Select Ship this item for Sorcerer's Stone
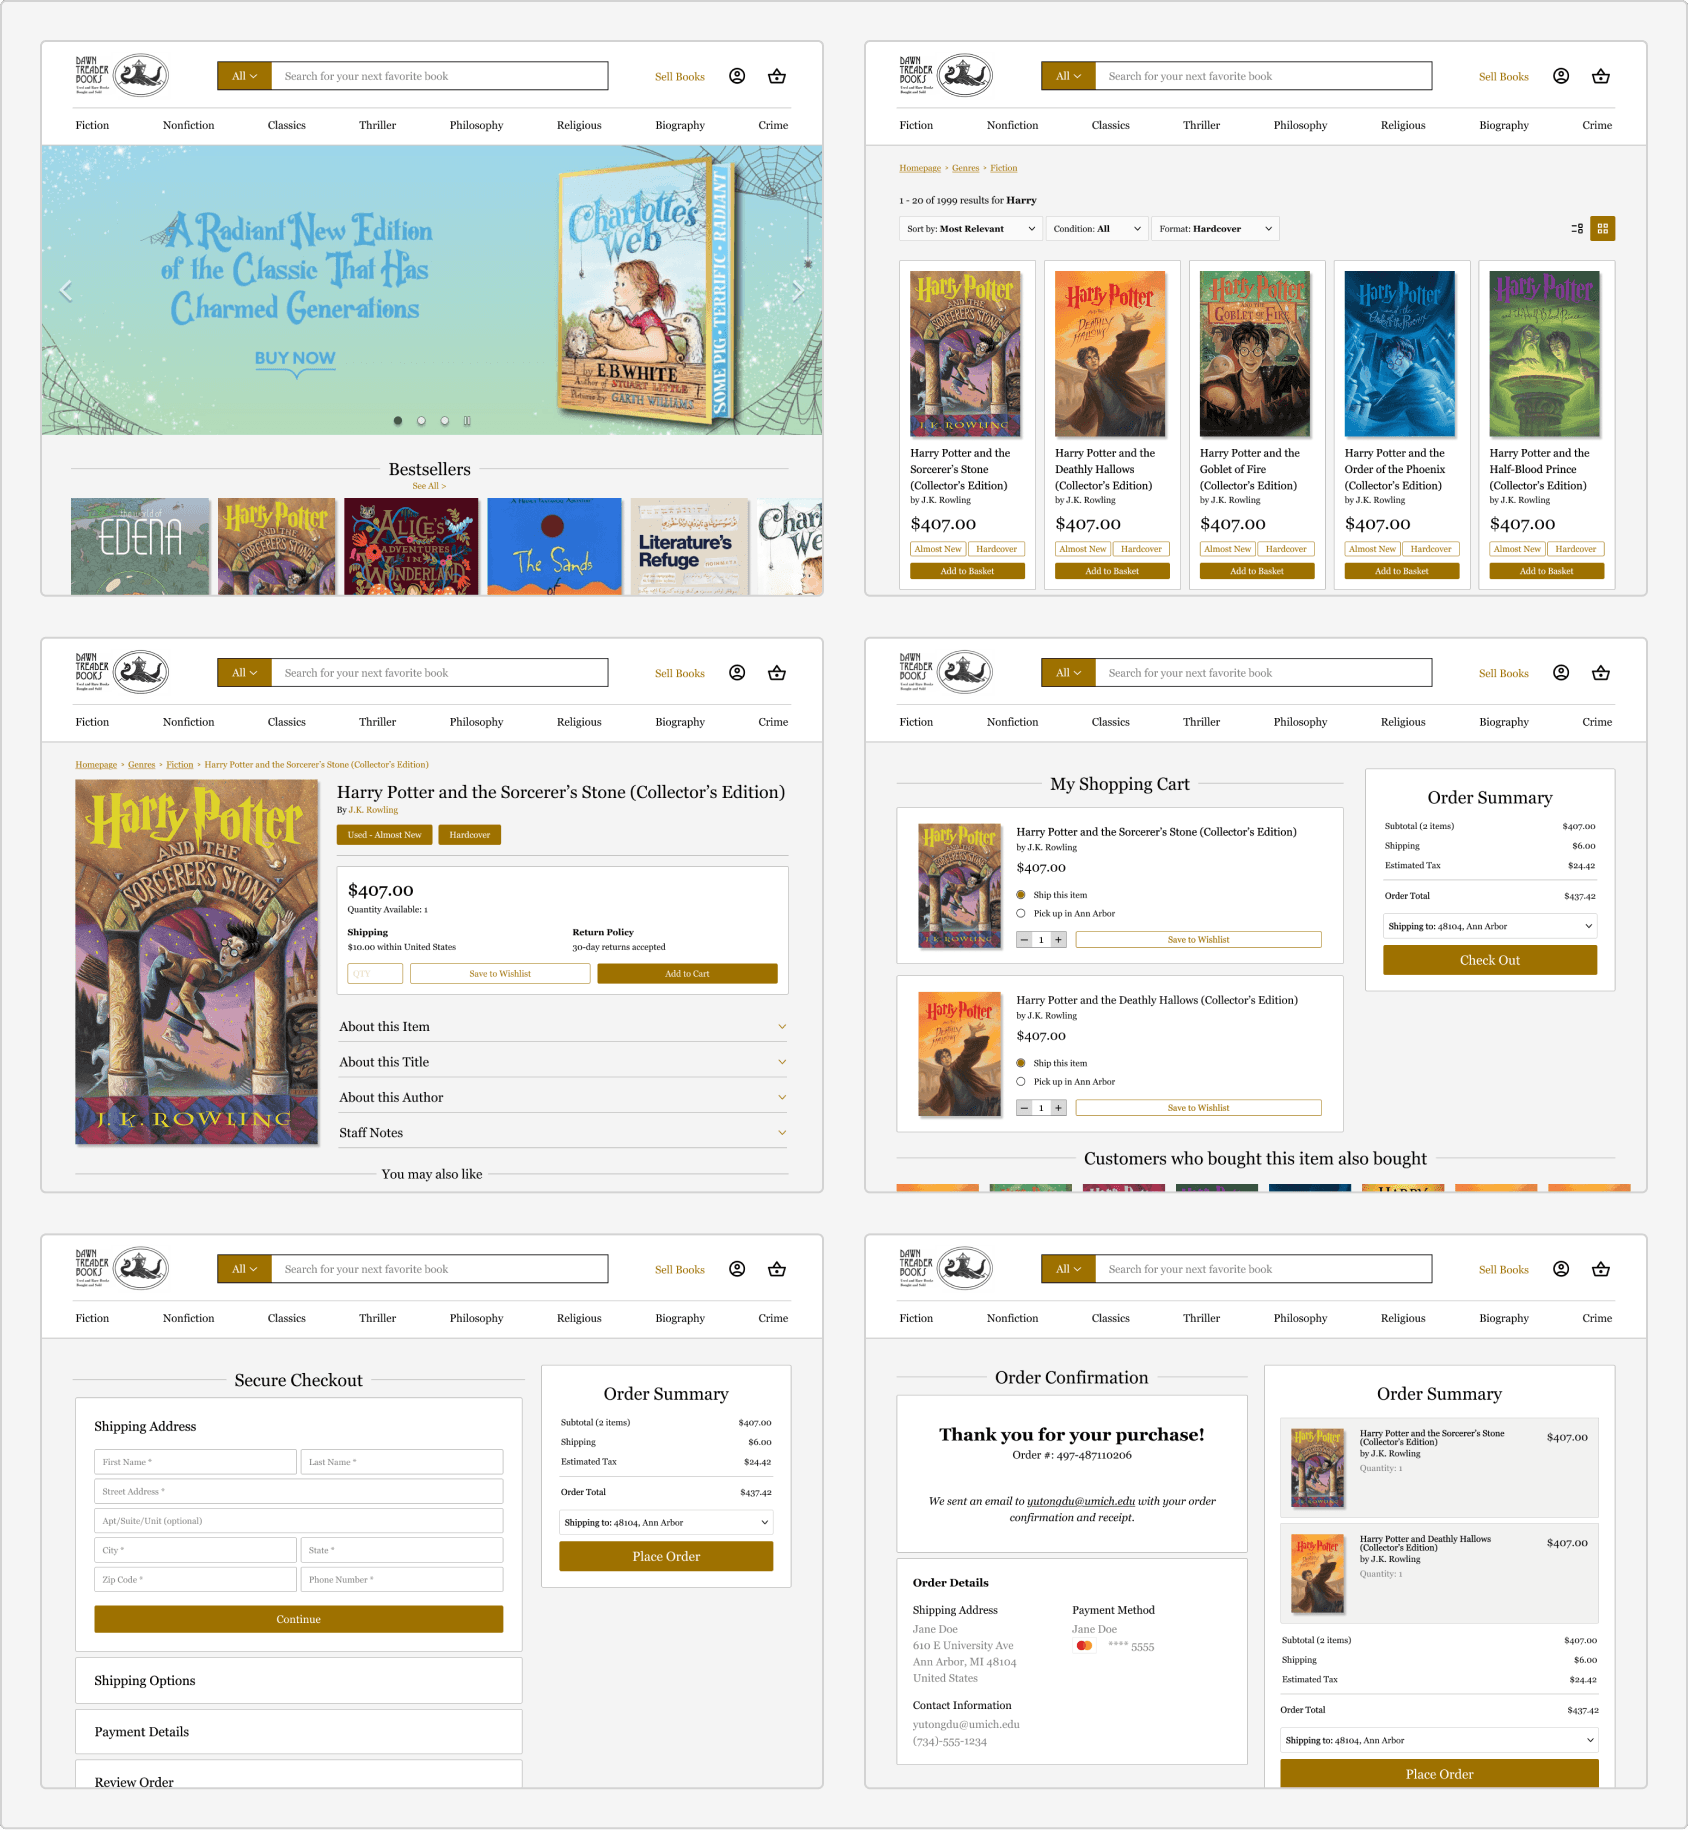The image size is (1688, 1830). pyautogui.click(x=1021, y=895)
